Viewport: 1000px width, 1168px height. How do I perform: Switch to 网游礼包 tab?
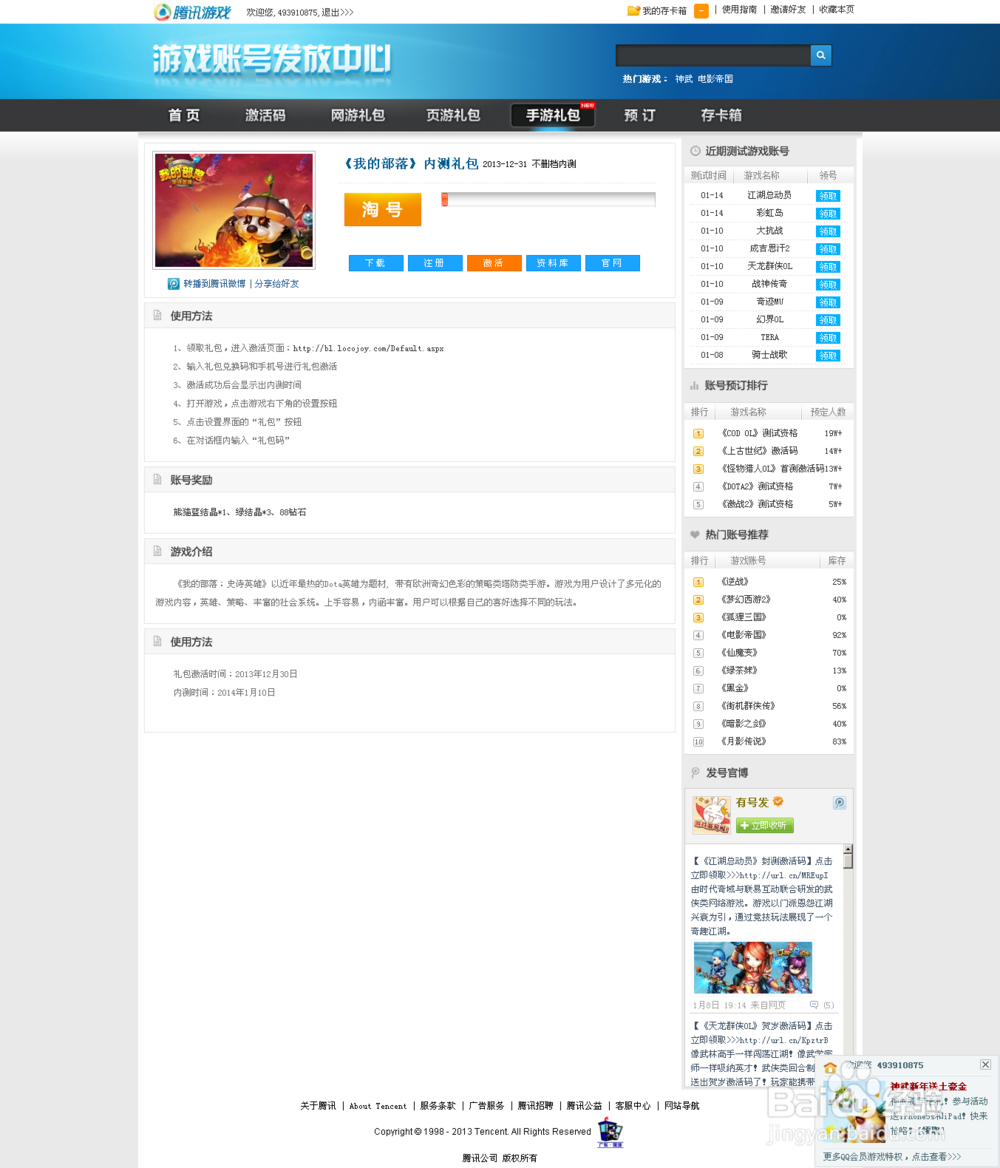tap(358, 115)
